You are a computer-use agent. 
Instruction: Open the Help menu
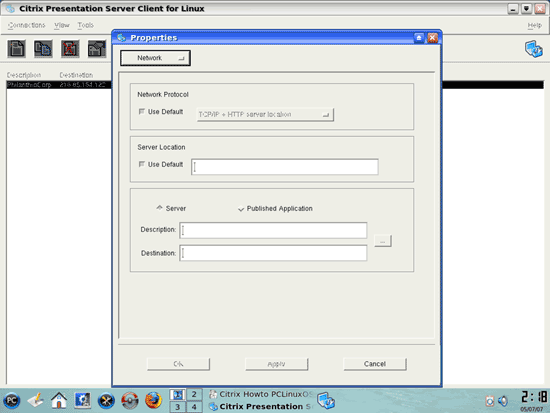535,25
